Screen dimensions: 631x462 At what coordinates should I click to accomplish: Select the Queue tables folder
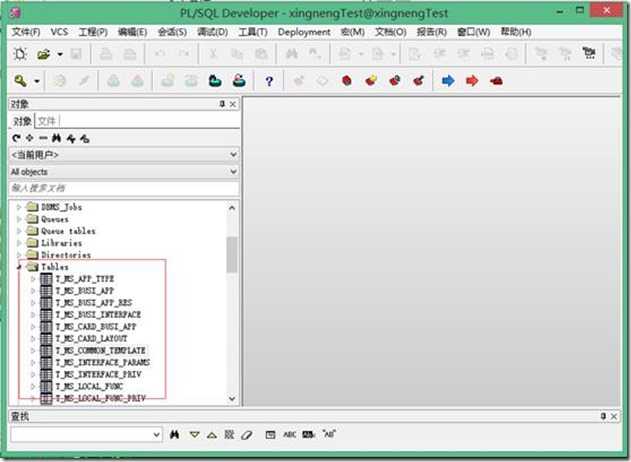click(68, 231)
